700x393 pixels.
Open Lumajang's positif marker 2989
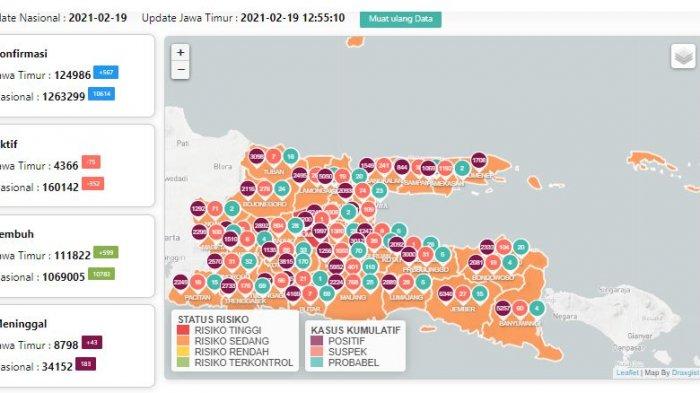click(x=389, y=282)
